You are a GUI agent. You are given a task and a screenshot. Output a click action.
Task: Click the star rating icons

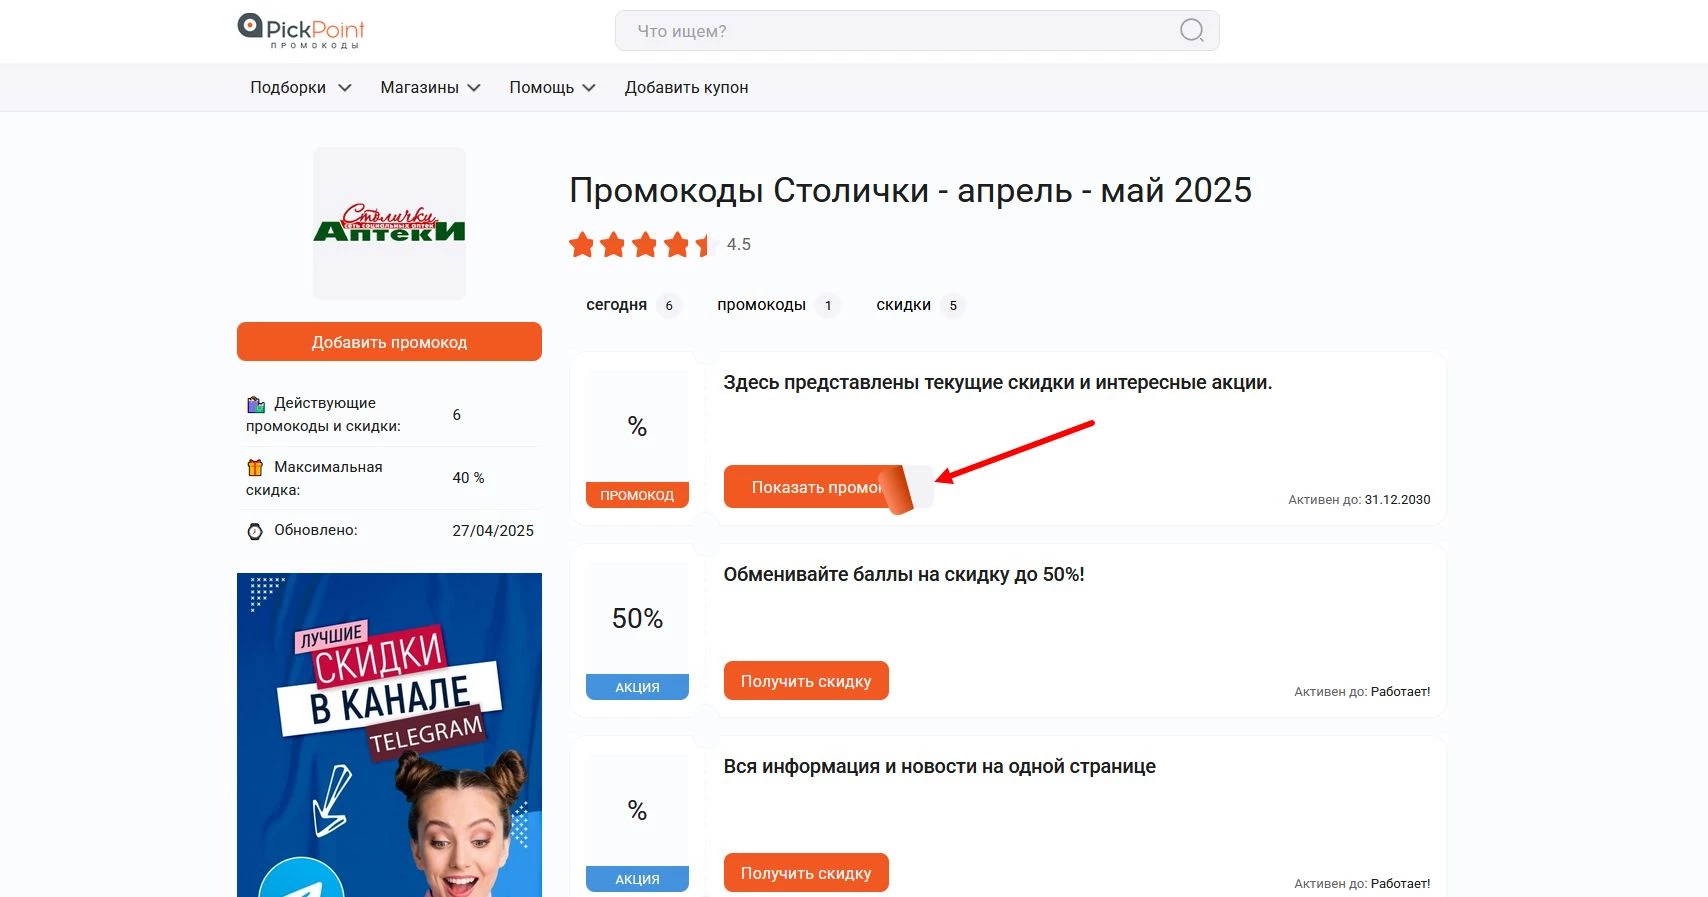point(642,244)
